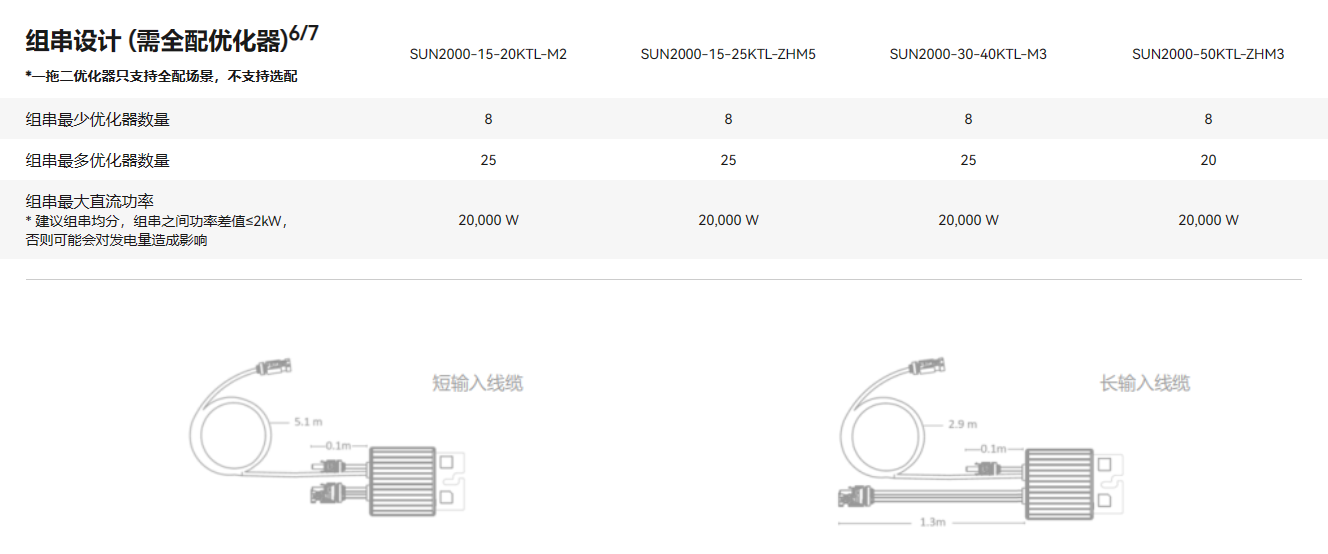The width and height of the screenshot is (1328, 554).
Task: Select the SUN2000-15-25KTL-ZHM5 column header
Action: click(x=728, y=54)
